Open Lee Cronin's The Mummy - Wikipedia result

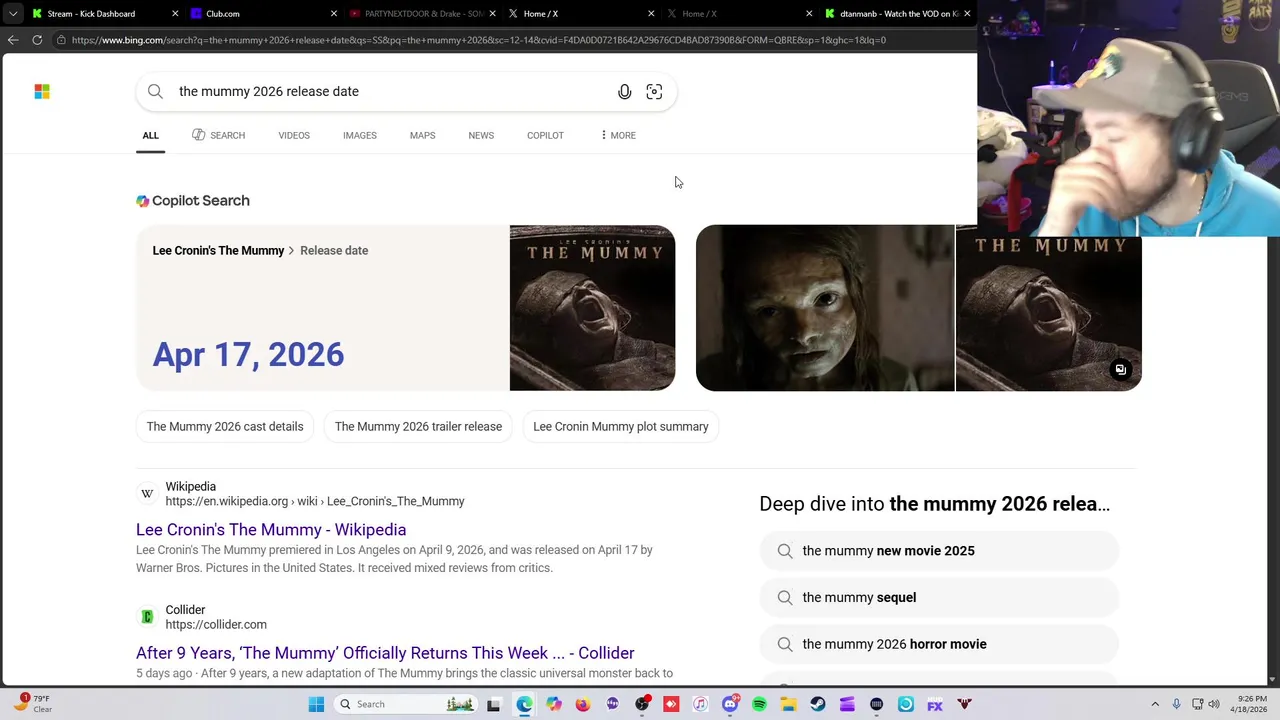tap(271, 530)
